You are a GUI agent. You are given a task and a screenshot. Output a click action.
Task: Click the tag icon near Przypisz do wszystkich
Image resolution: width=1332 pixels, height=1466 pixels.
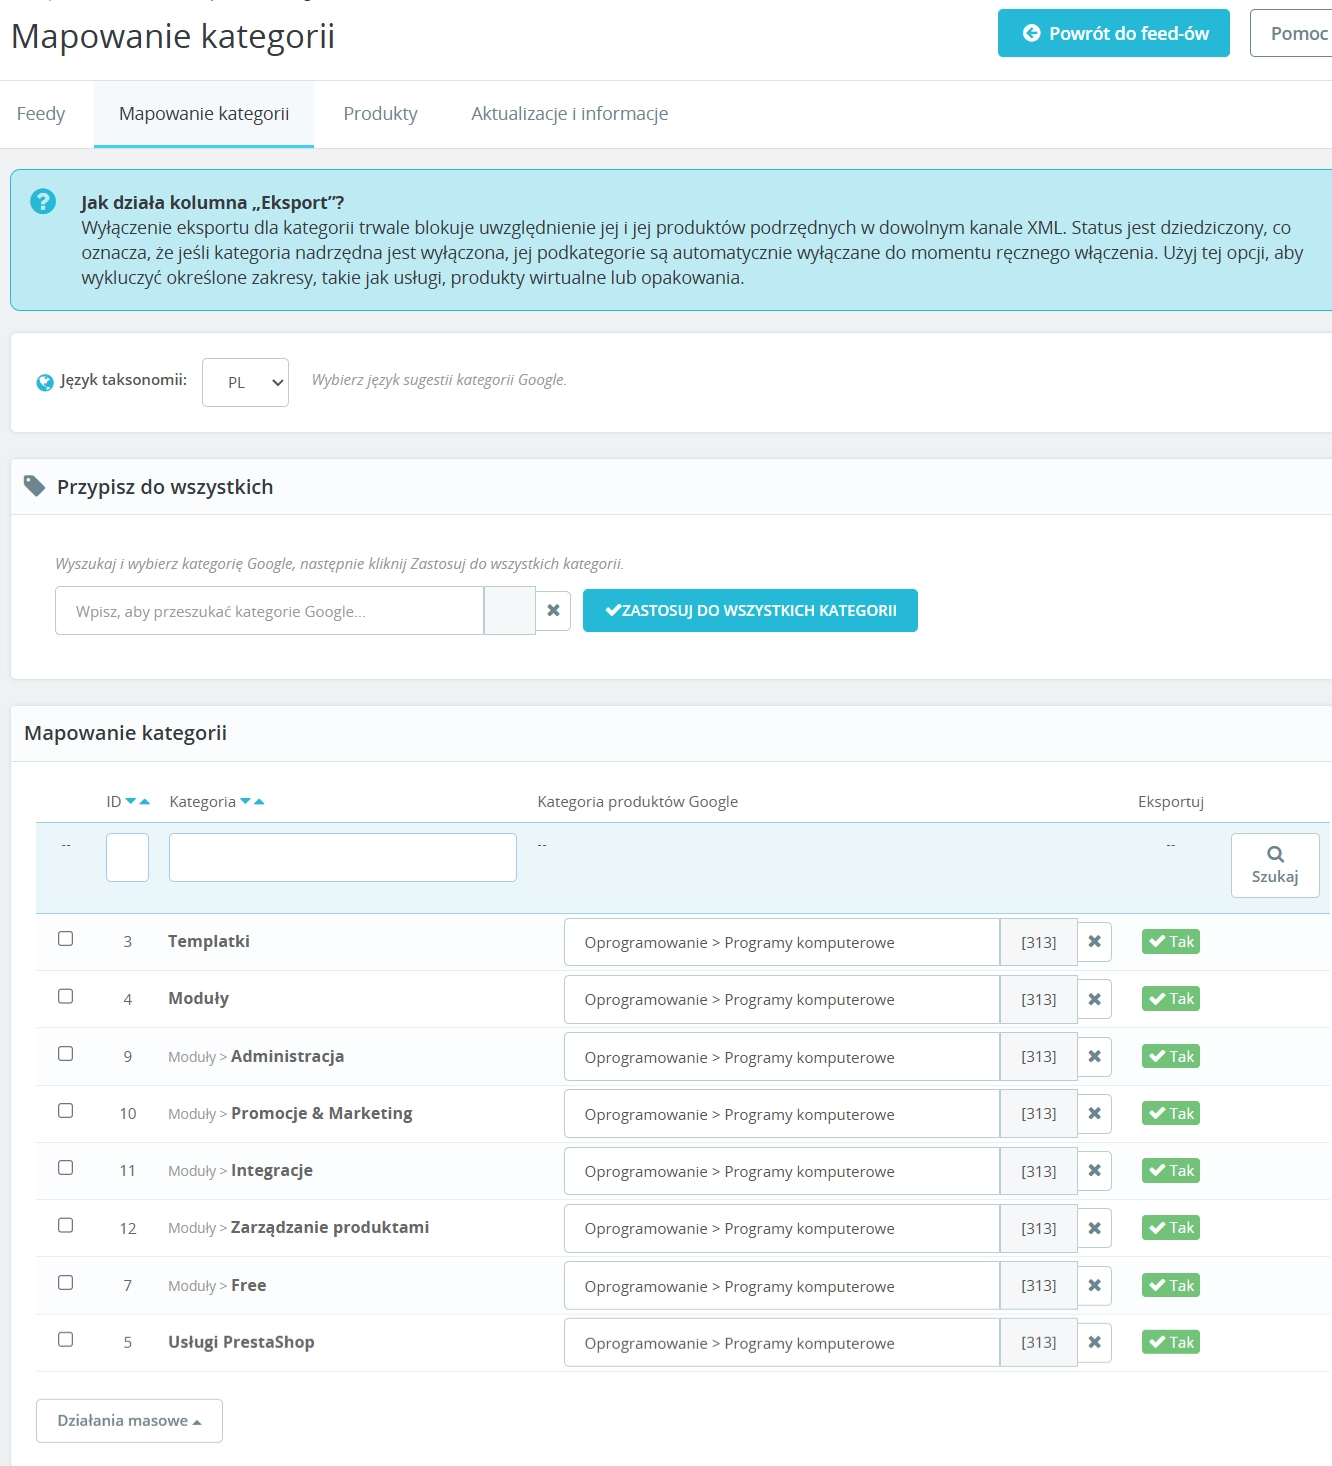pos(33,485)
